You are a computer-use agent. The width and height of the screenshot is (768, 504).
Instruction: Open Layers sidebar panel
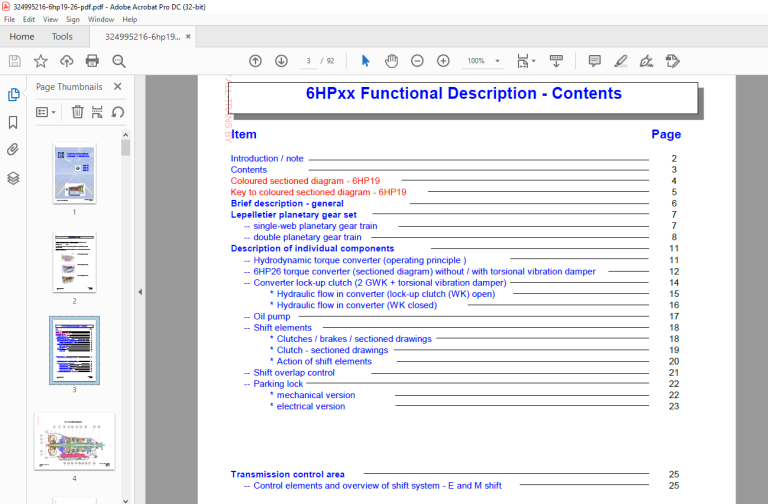(x=13, y=178)
